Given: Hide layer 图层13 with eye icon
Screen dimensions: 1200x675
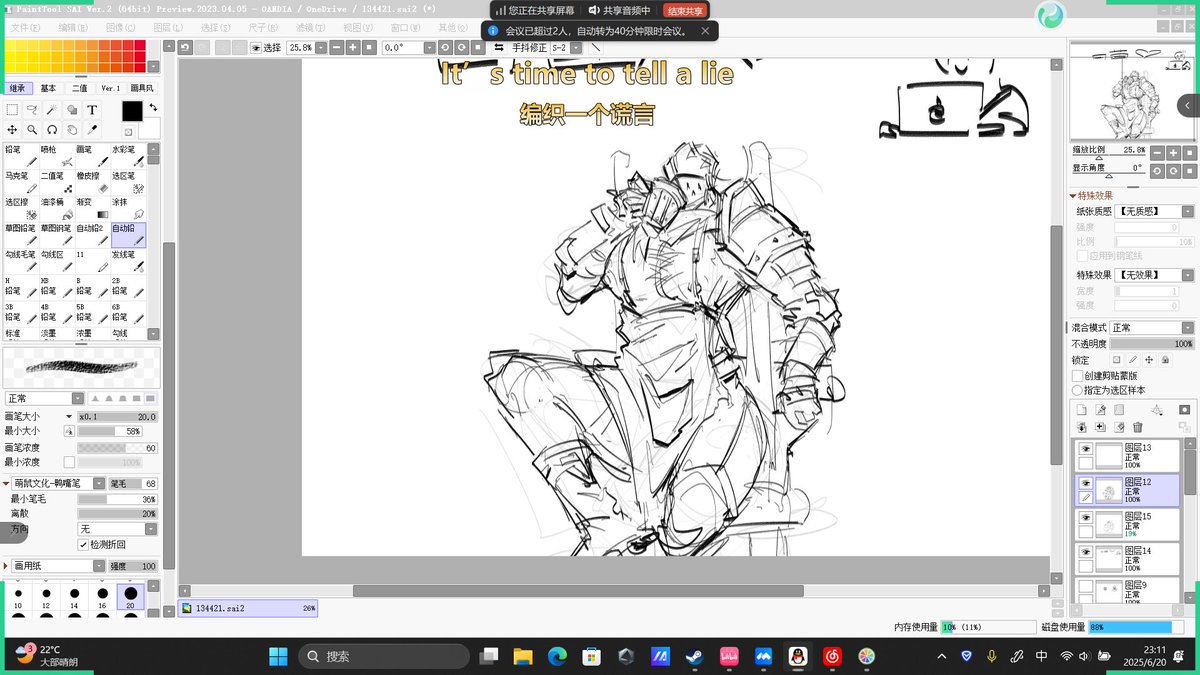Looking at the screenshot, I should point(1085,449).
